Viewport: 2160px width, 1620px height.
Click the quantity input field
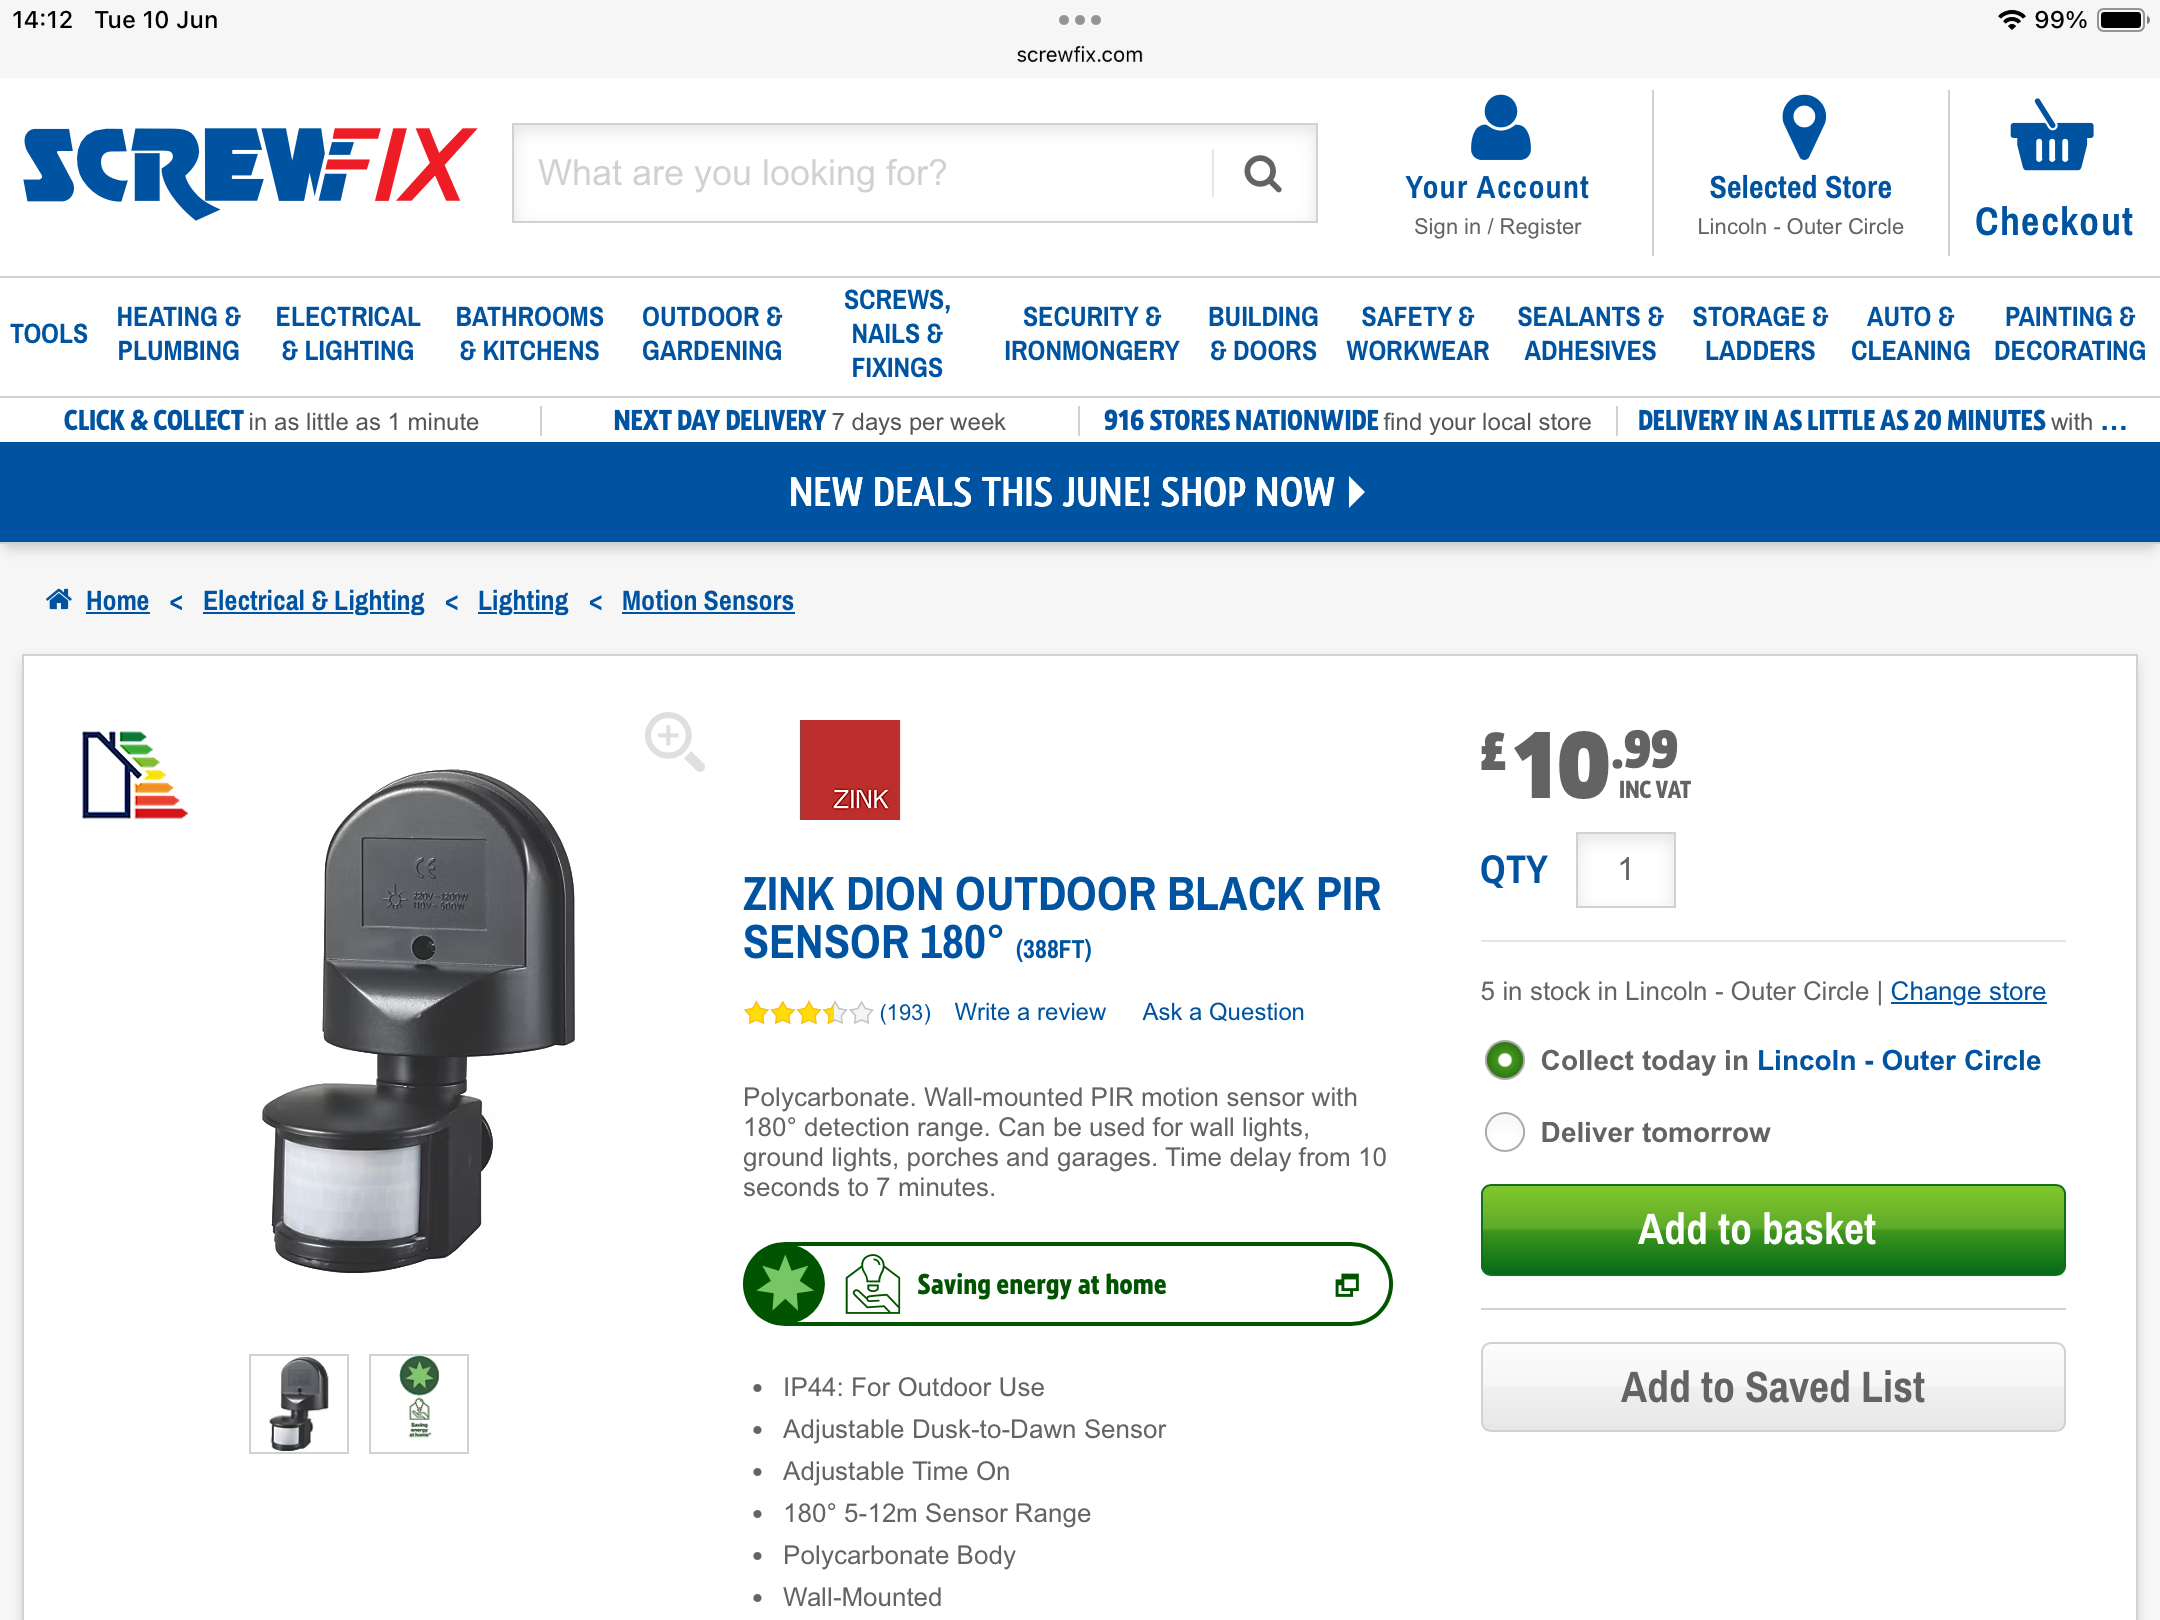(x=1625, y=870)
